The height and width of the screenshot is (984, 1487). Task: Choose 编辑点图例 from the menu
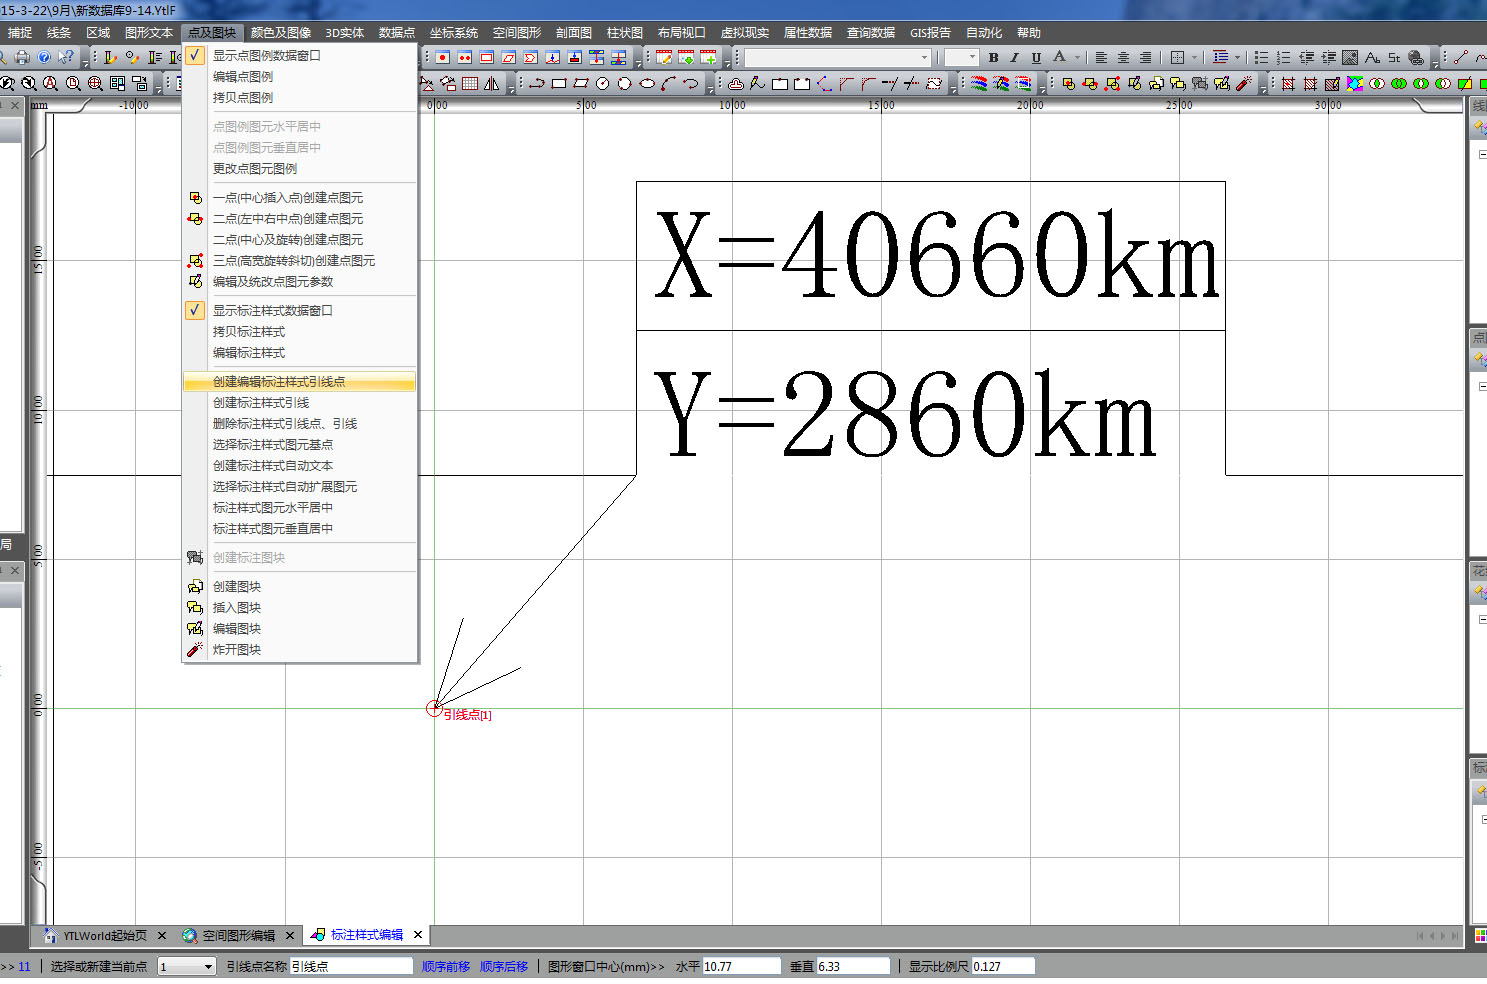pyautogui.click(x=299, y=77)
